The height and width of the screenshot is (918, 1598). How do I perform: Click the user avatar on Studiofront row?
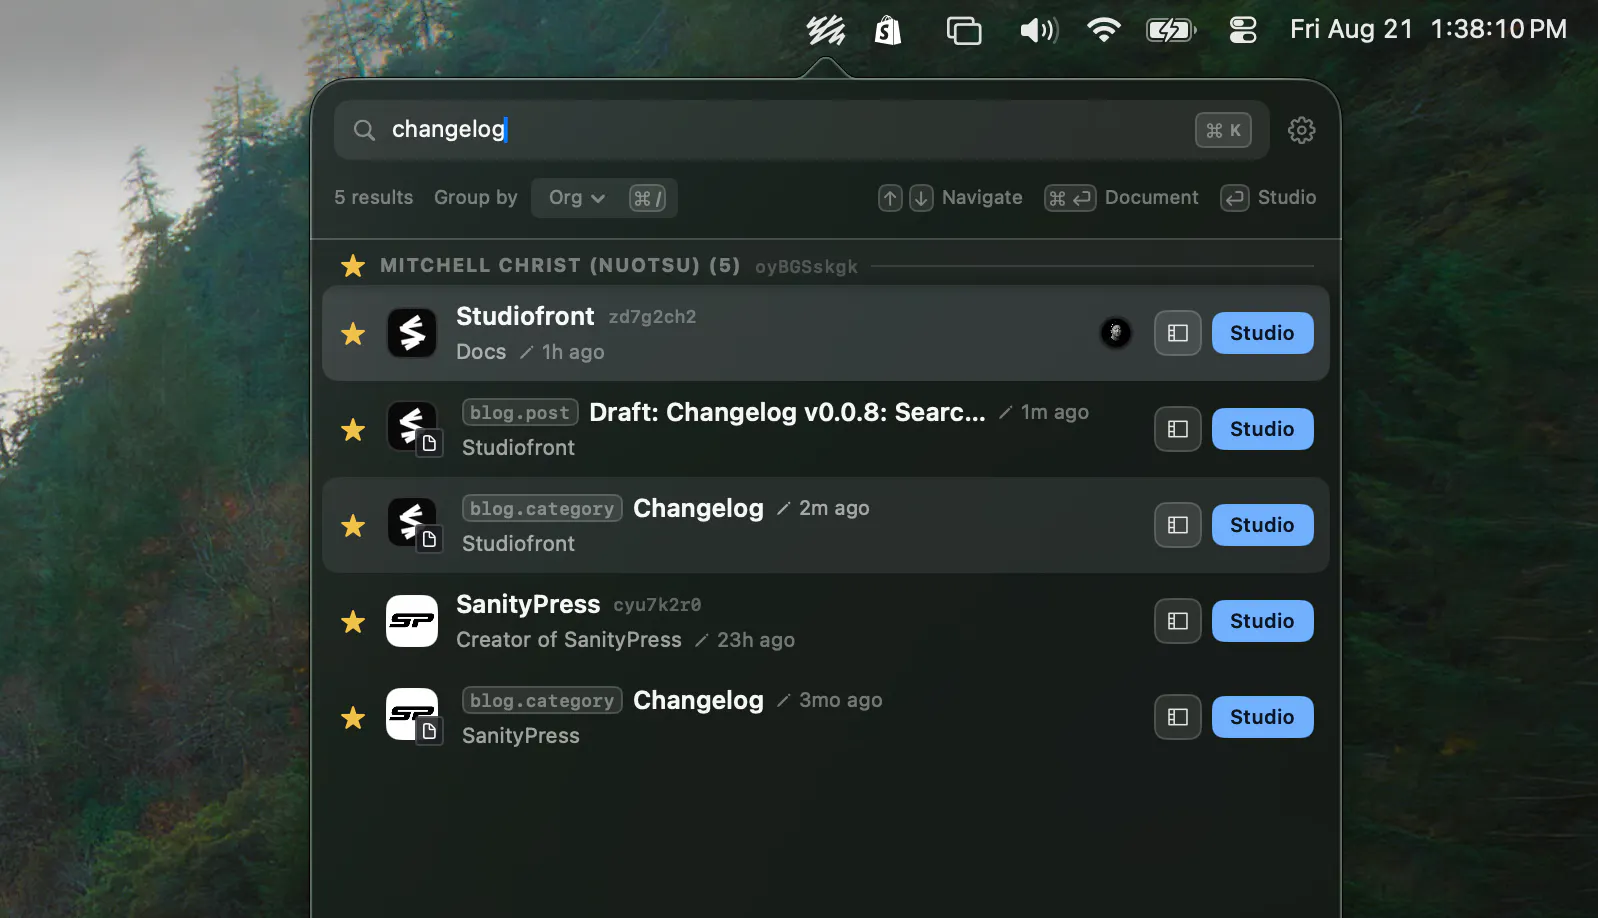tap(1116, 333)
